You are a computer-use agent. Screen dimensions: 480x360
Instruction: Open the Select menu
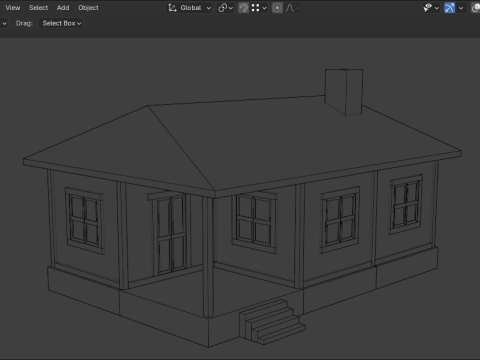click(x=38, y=8)
